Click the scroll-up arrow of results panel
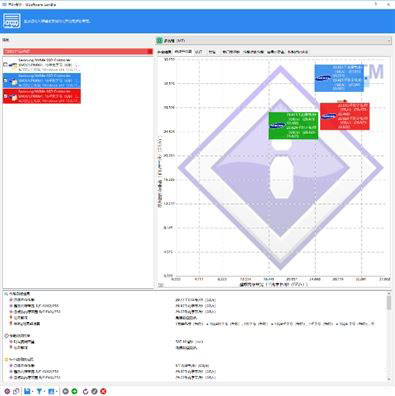The width and height of the screenshot is (395, 396). click(389, 293)
